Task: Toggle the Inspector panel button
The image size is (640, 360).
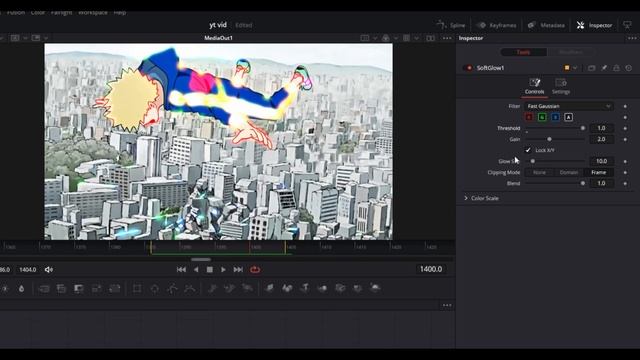Action: (594, 25)
